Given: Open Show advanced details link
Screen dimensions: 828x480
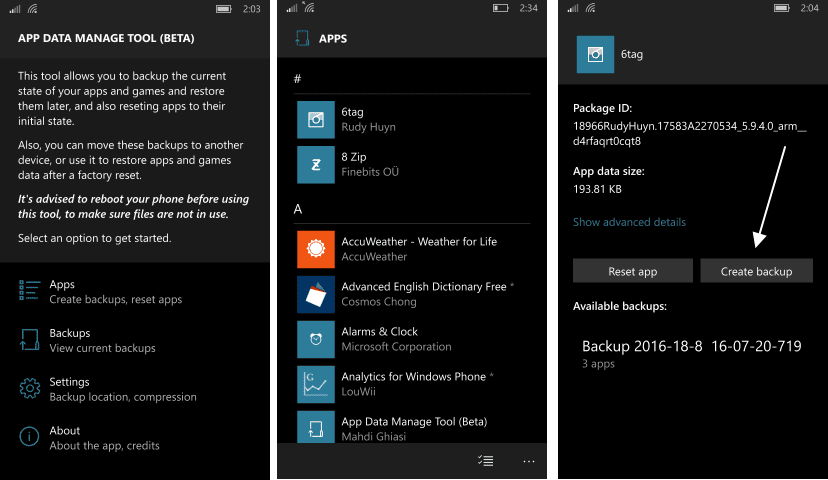Looking at the screenshot, I should pos(629,222).
